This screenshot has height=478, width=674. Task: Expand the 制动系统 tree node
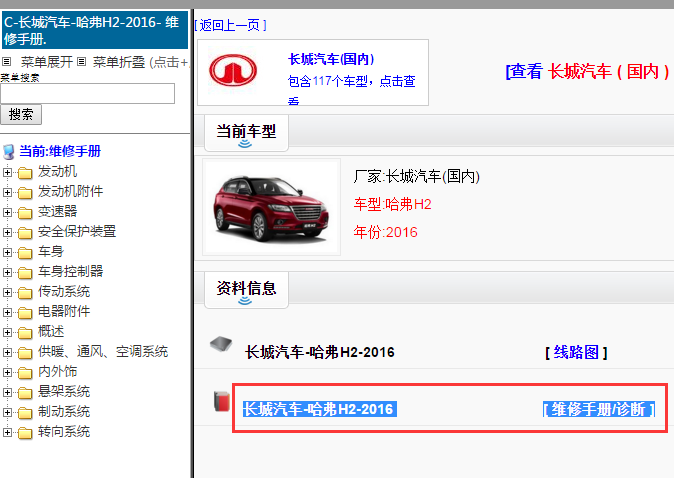click(7, 412)
